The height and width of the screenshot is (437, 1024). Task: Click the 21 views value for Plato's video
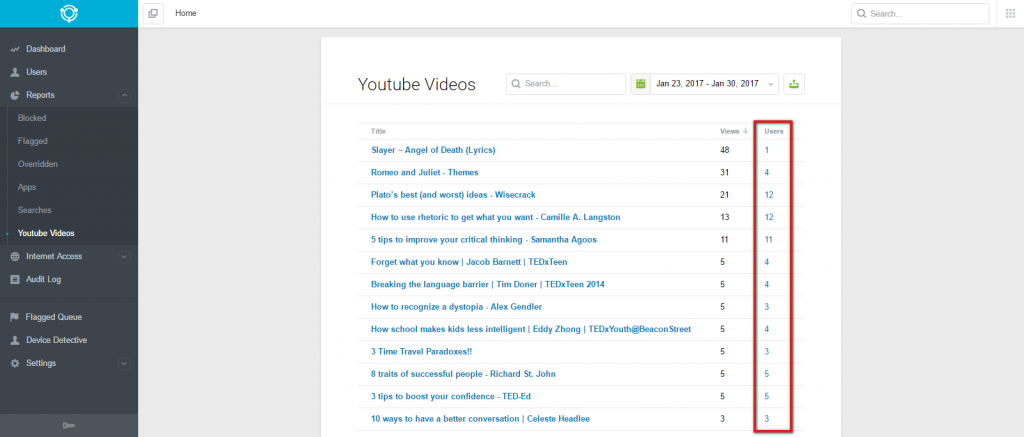[724, 195]
